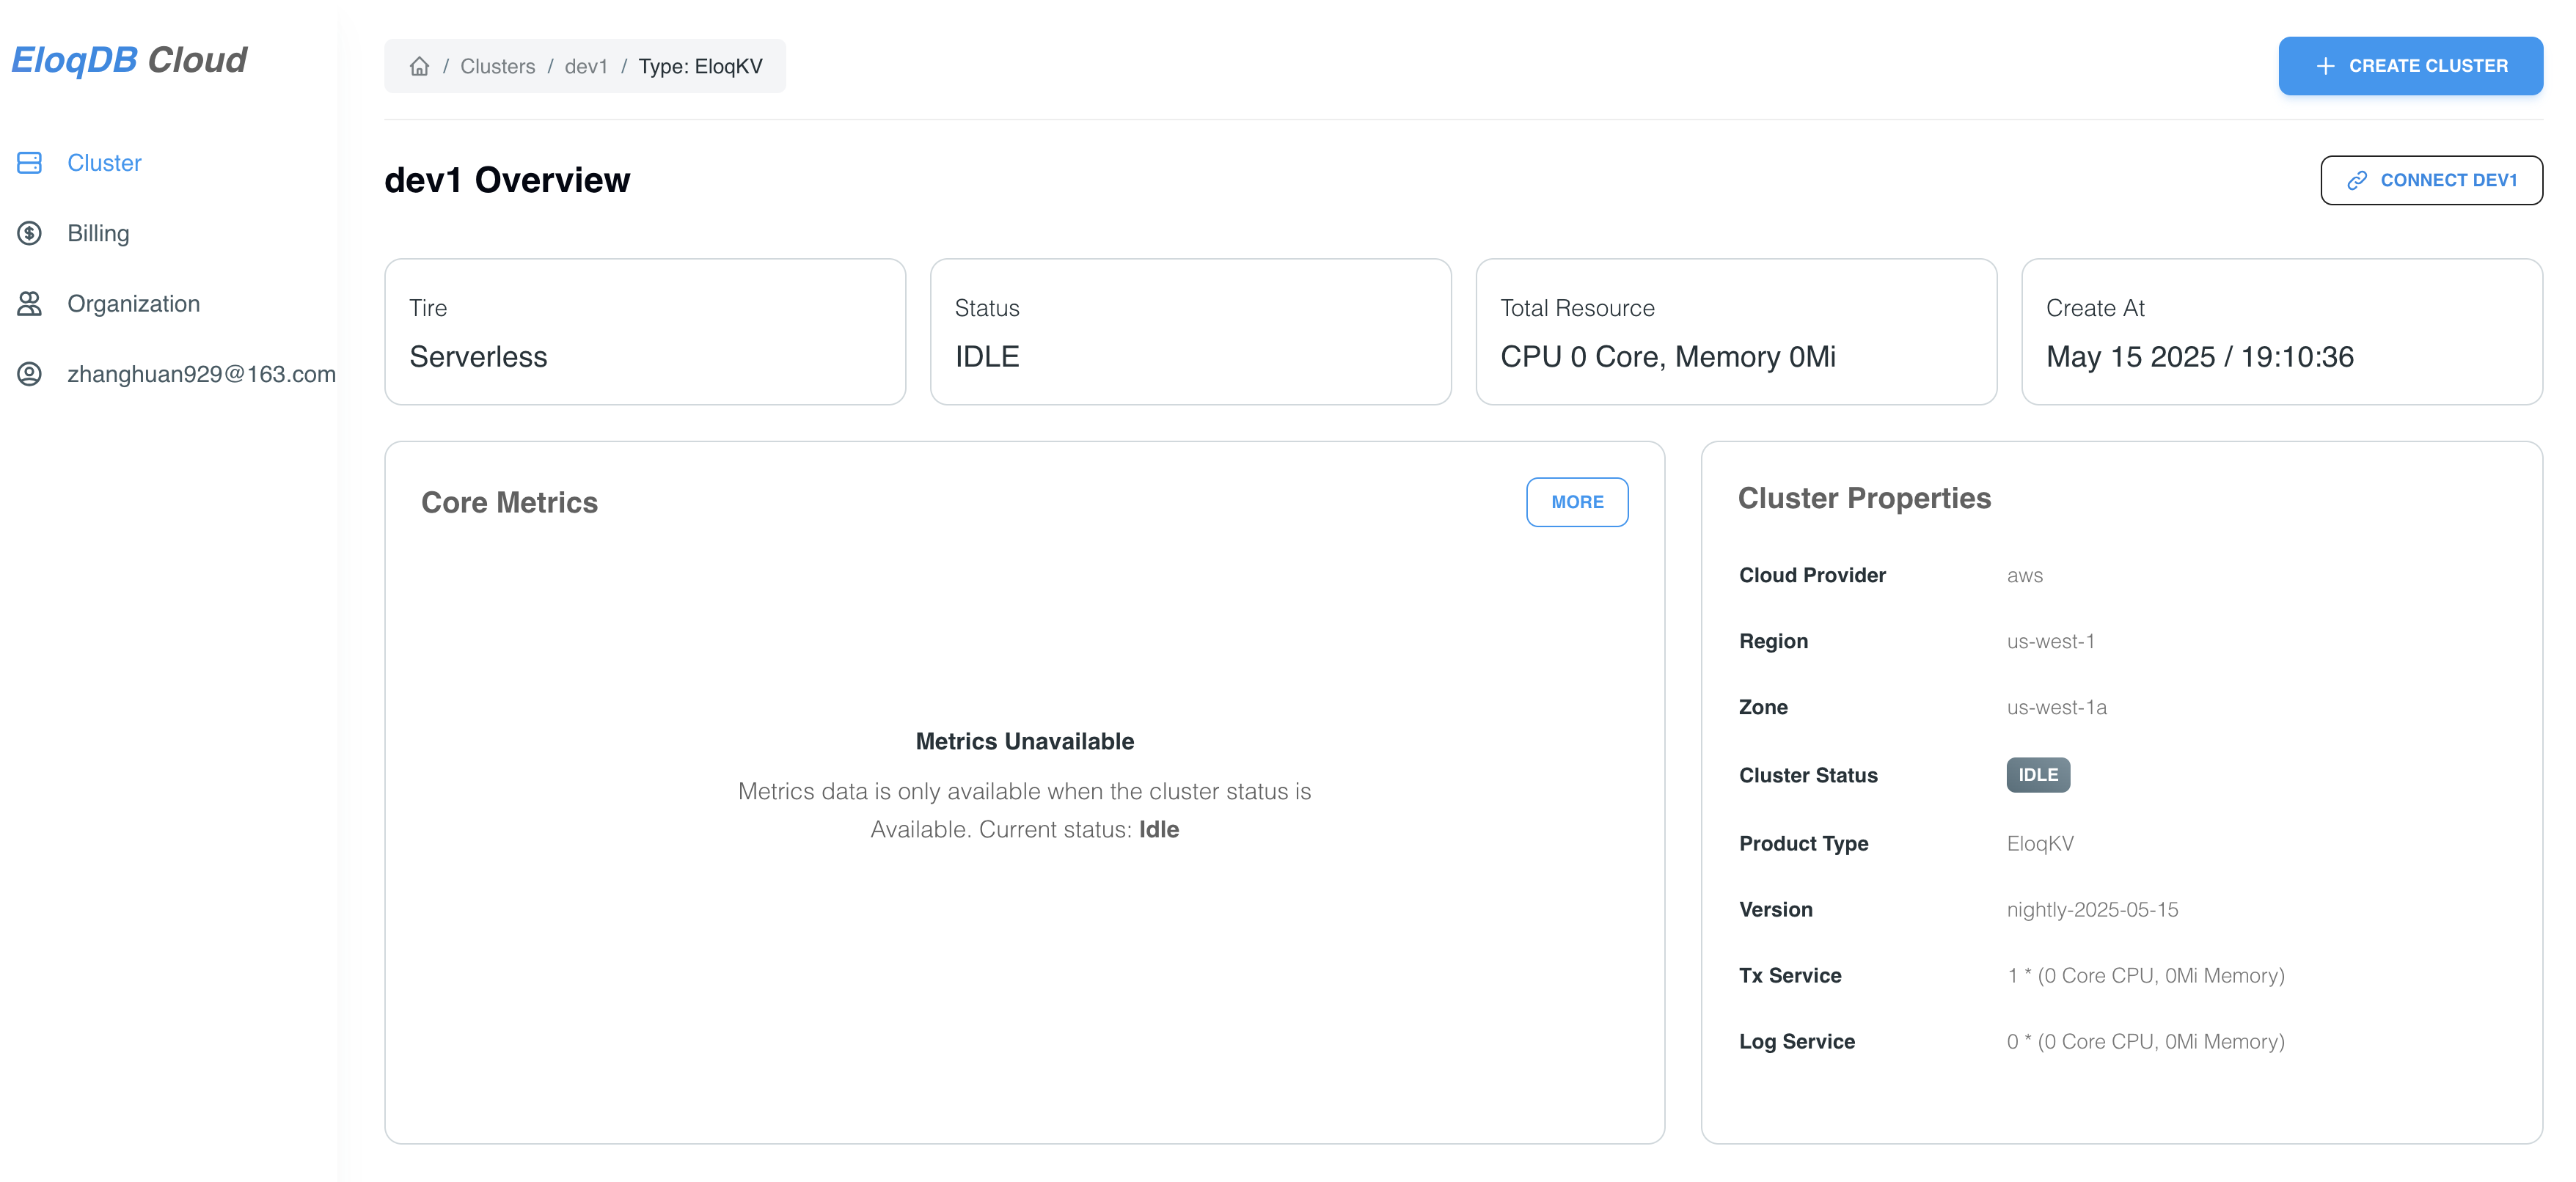
Task: Open the Clusters breadcrumb link
Action: point(499,66)
